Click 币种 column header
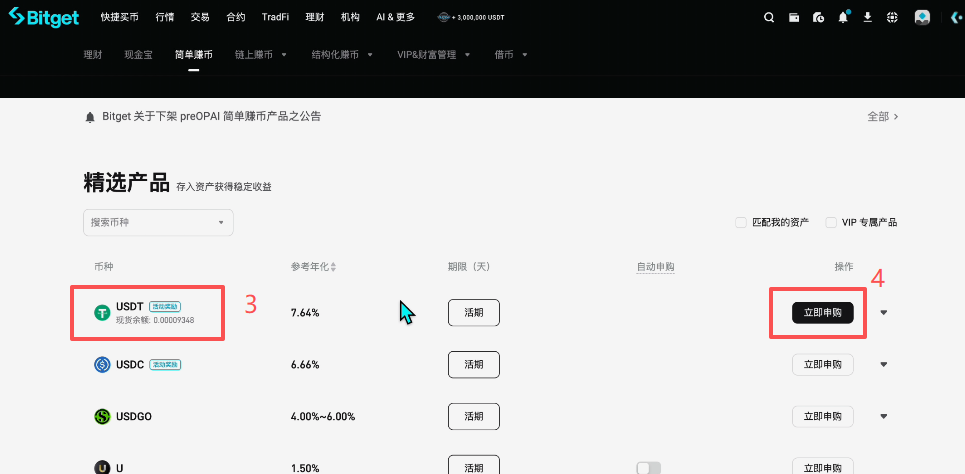Viewport: 965px width, 474px height. coord(104,267)
